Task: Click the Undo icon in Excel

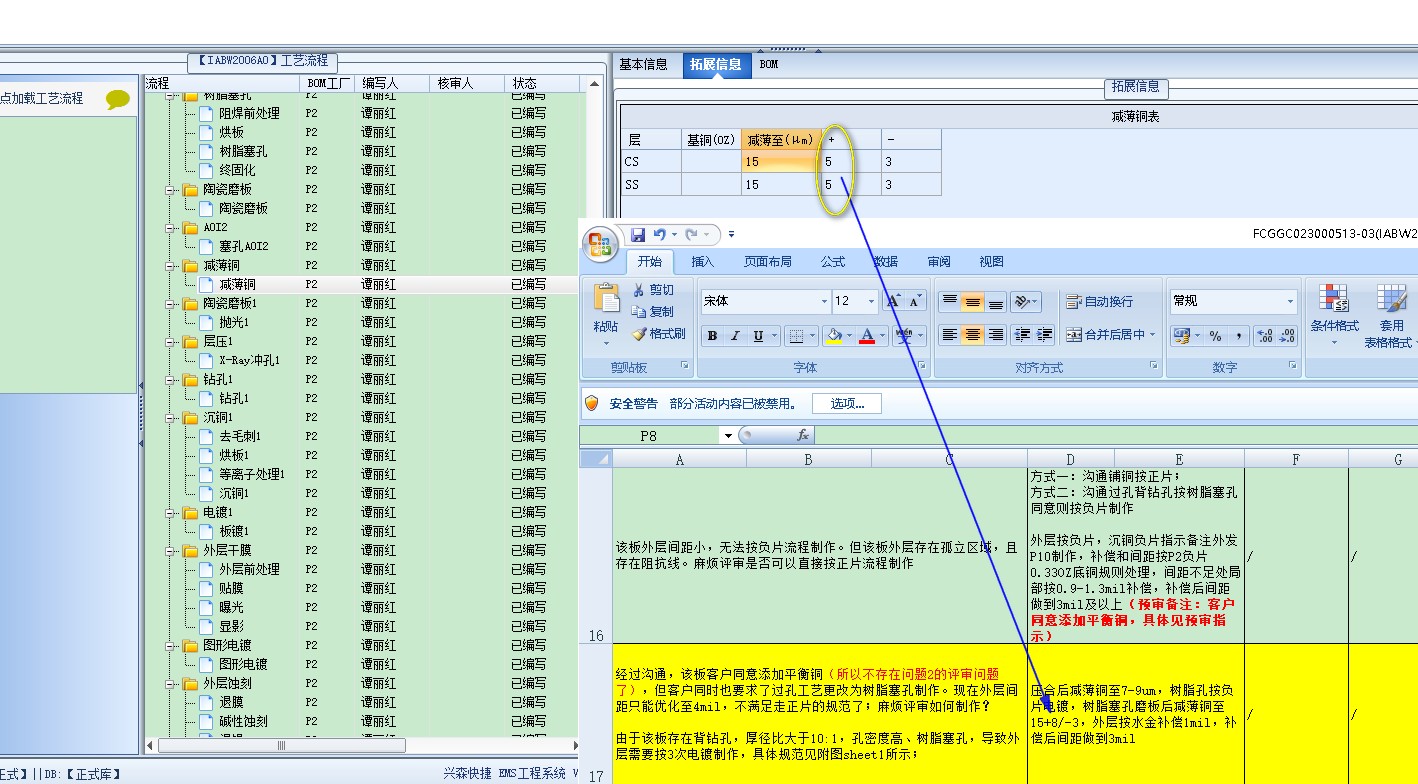Action: coord(659,234)
